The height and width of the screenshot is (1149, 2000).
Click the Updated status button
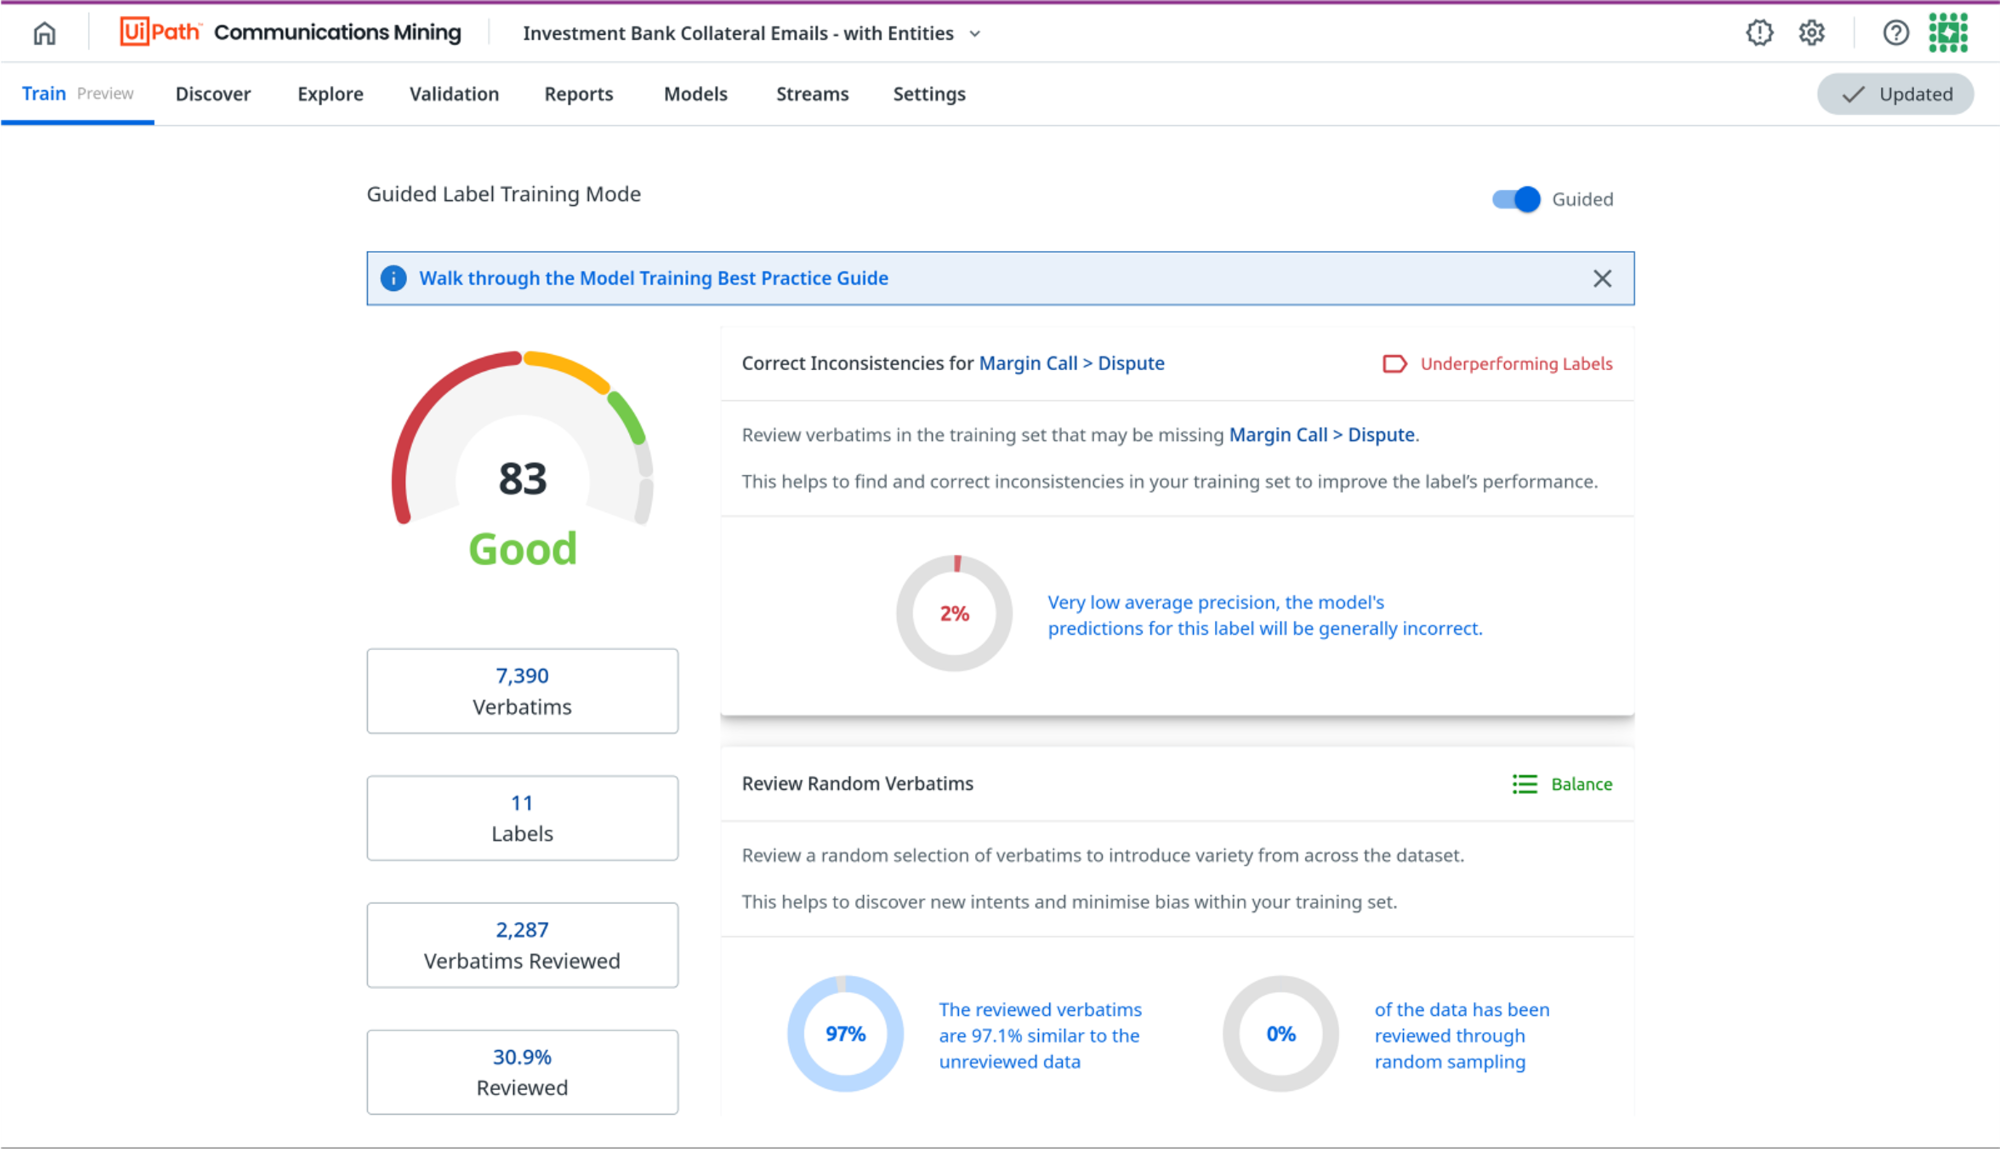[x=1895, y=94]
